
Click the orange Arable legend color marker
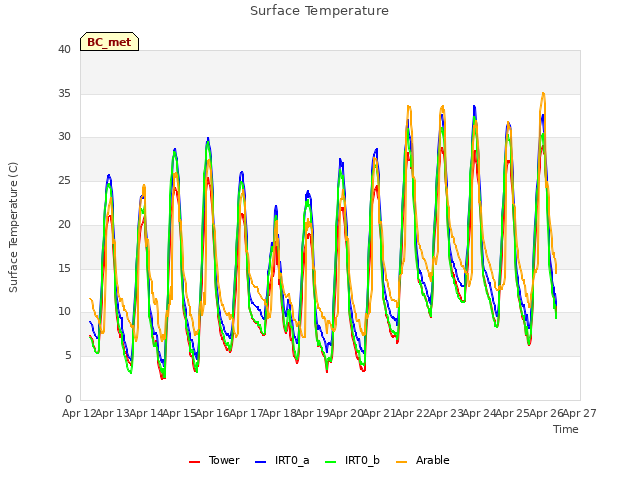pos(402,462)
